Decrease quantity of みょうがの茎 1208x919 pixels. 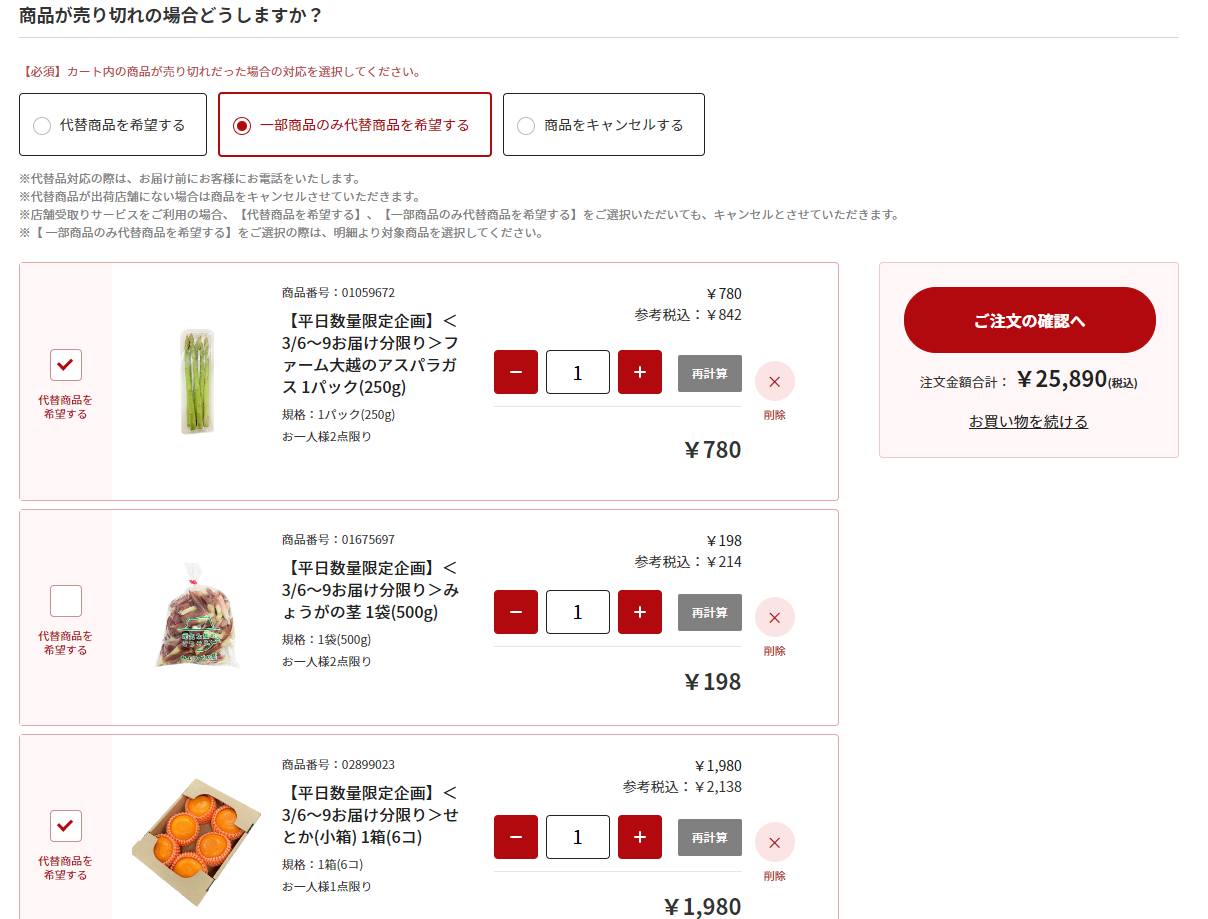point(516,612)
